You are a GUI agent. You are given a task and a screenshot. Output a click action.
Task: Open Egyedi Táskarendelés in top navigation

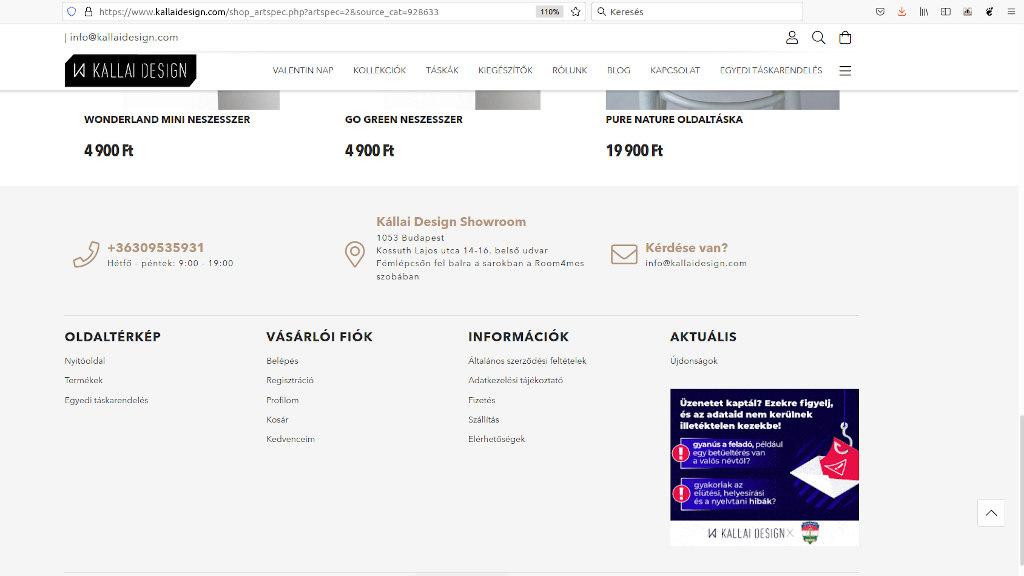tap(771, 71)
